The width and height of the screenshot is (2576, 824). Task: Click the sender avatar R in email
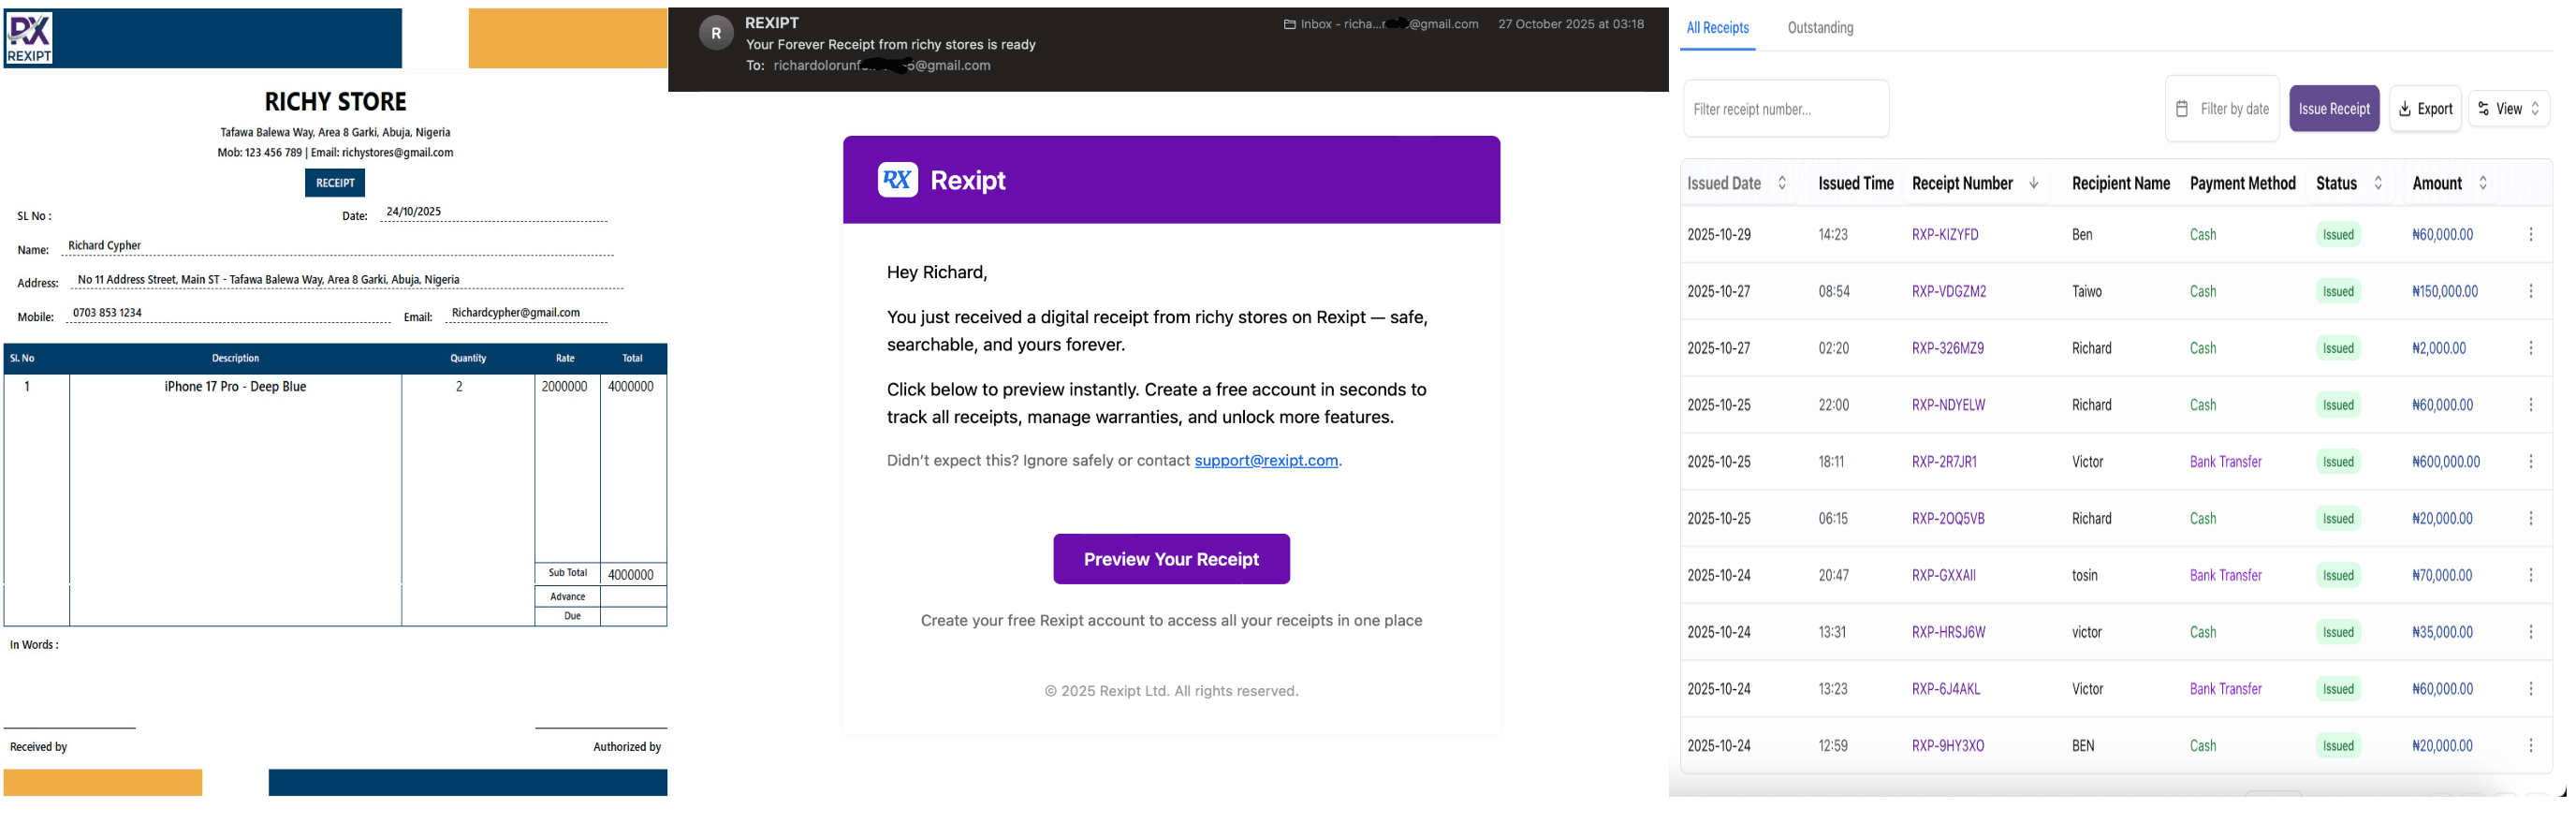pyautogui.click(x=715, y=33)
